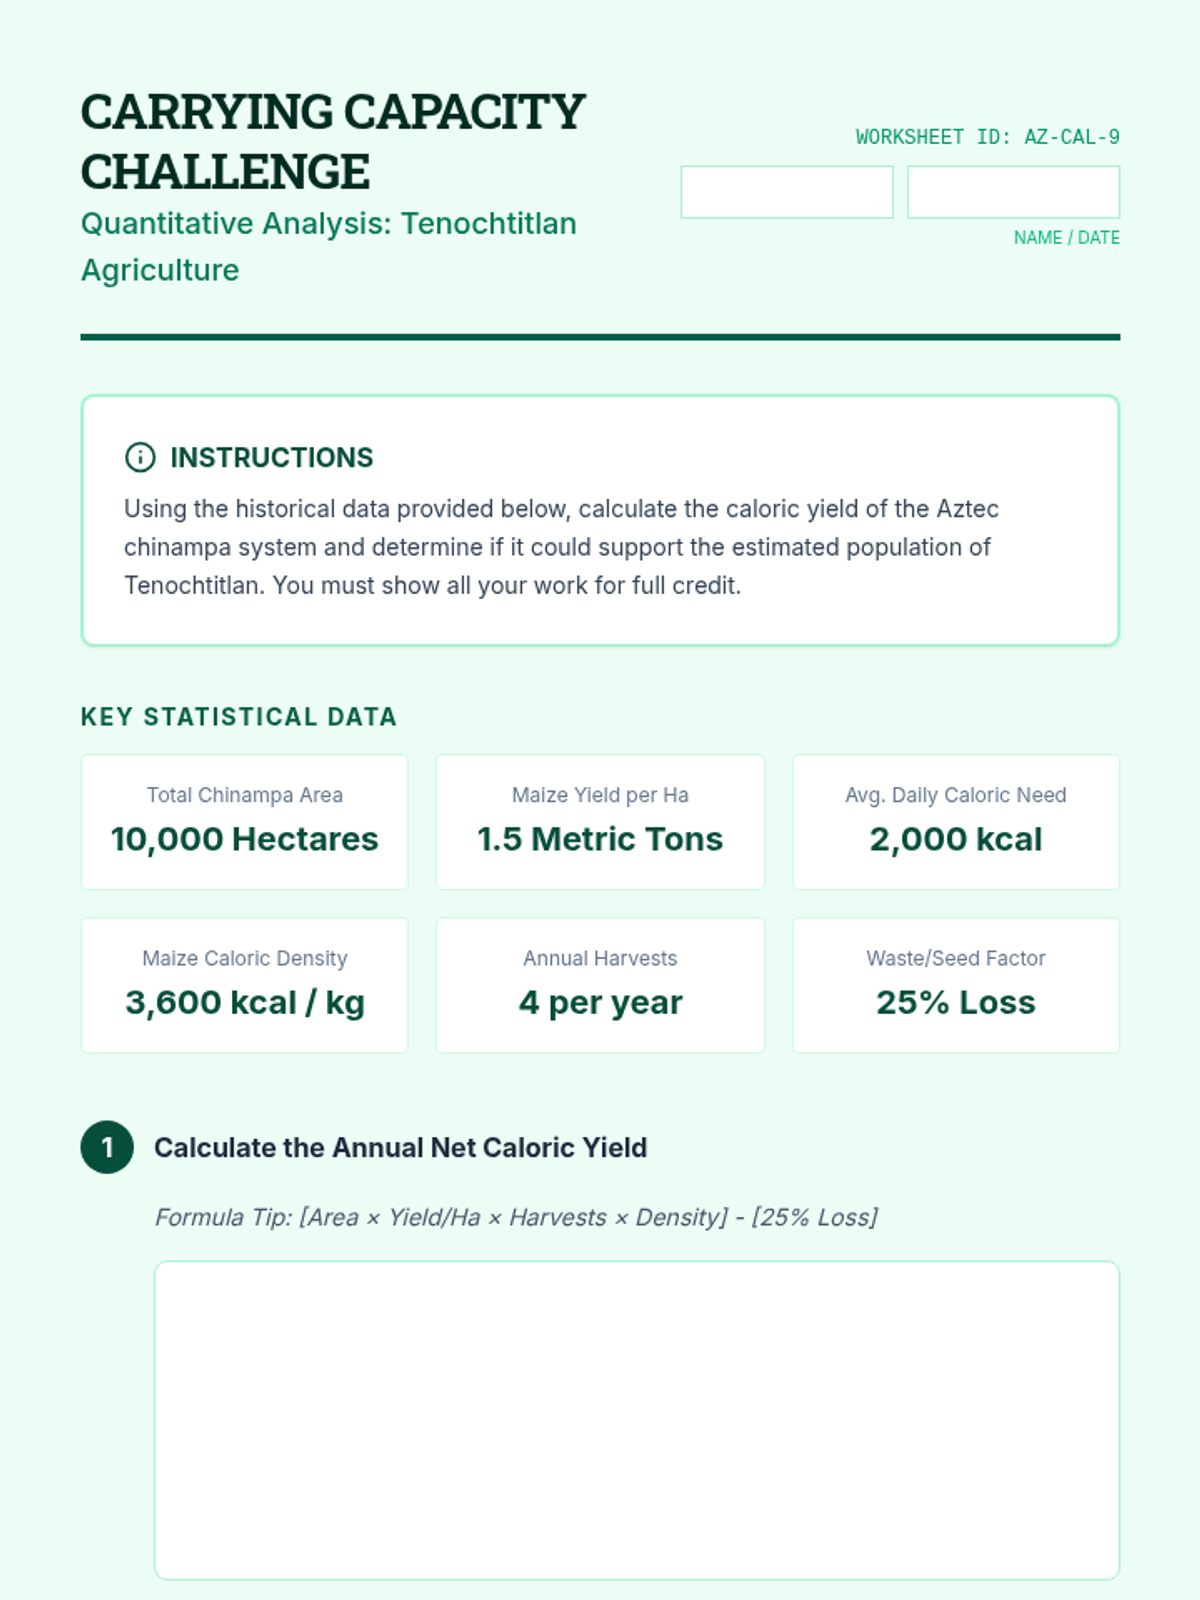Click the second Date input box
This screenshot has width=1200, height=1600.
coord(1013,192)
